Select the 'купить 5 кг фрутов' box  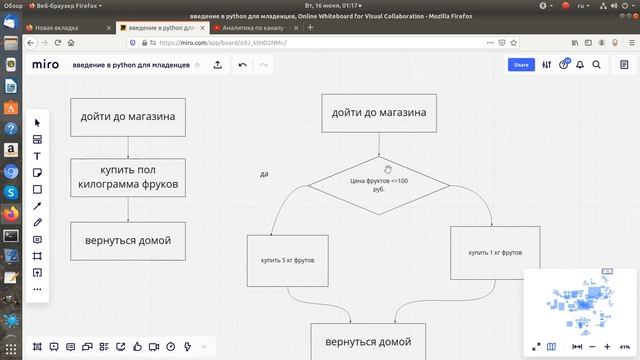[288, 260]
